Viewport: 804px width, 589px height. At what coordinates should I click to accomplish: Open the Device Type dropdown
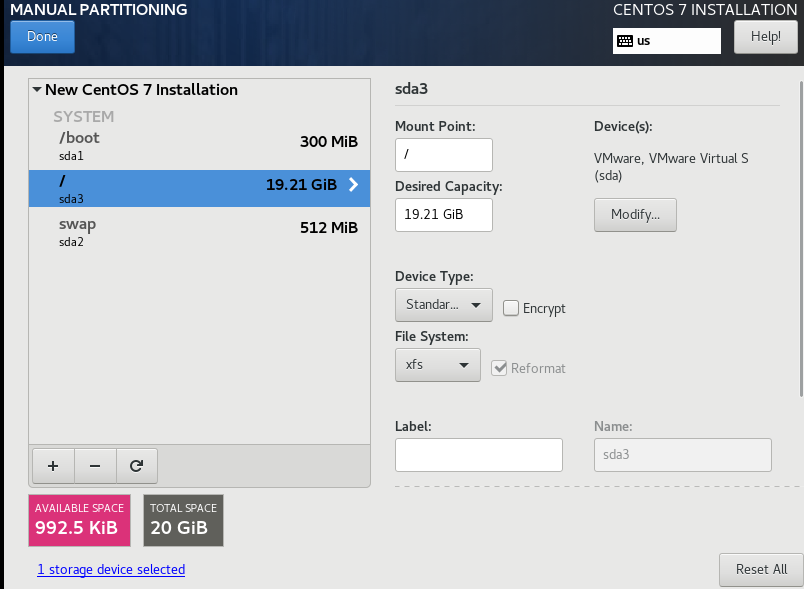click(x=444, y=304)
